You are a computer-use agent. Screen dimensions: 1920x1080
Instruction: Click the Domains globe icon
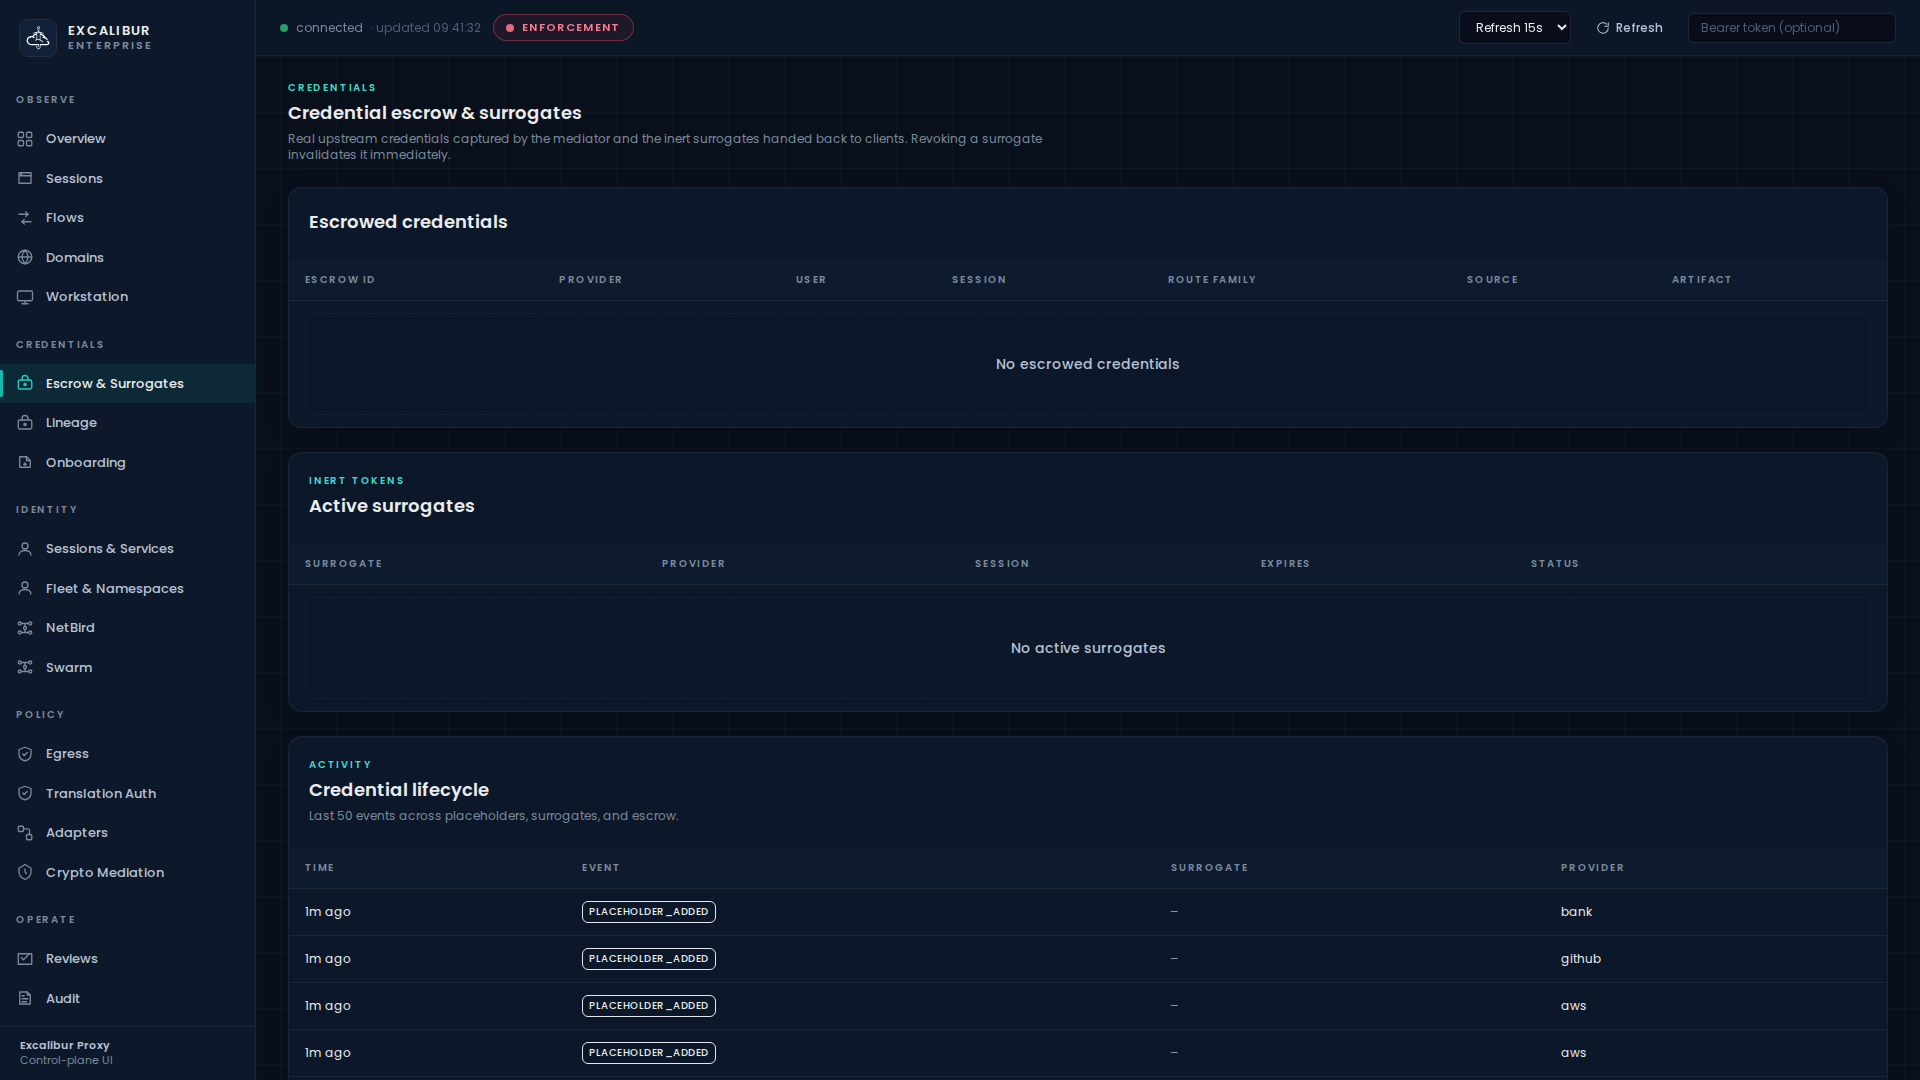[25, 258]
